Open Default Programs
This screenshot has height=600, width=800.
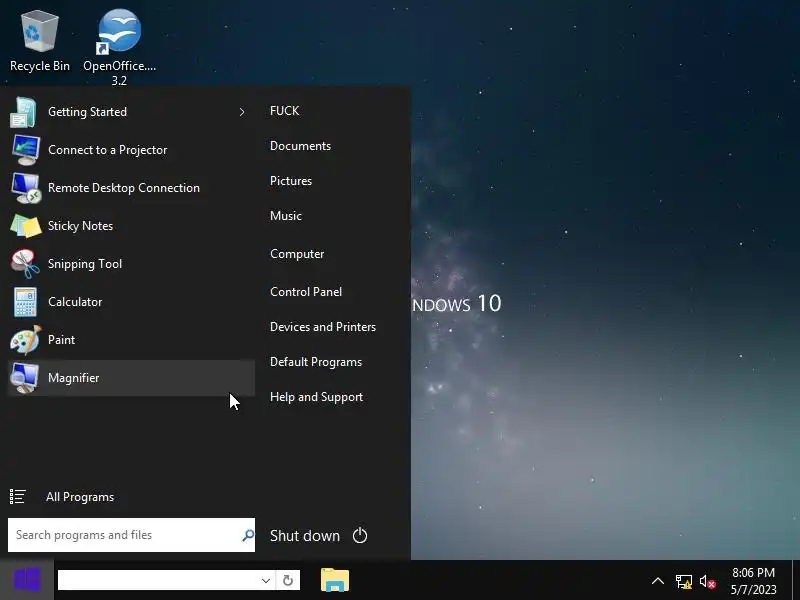(x=316, y=362)
